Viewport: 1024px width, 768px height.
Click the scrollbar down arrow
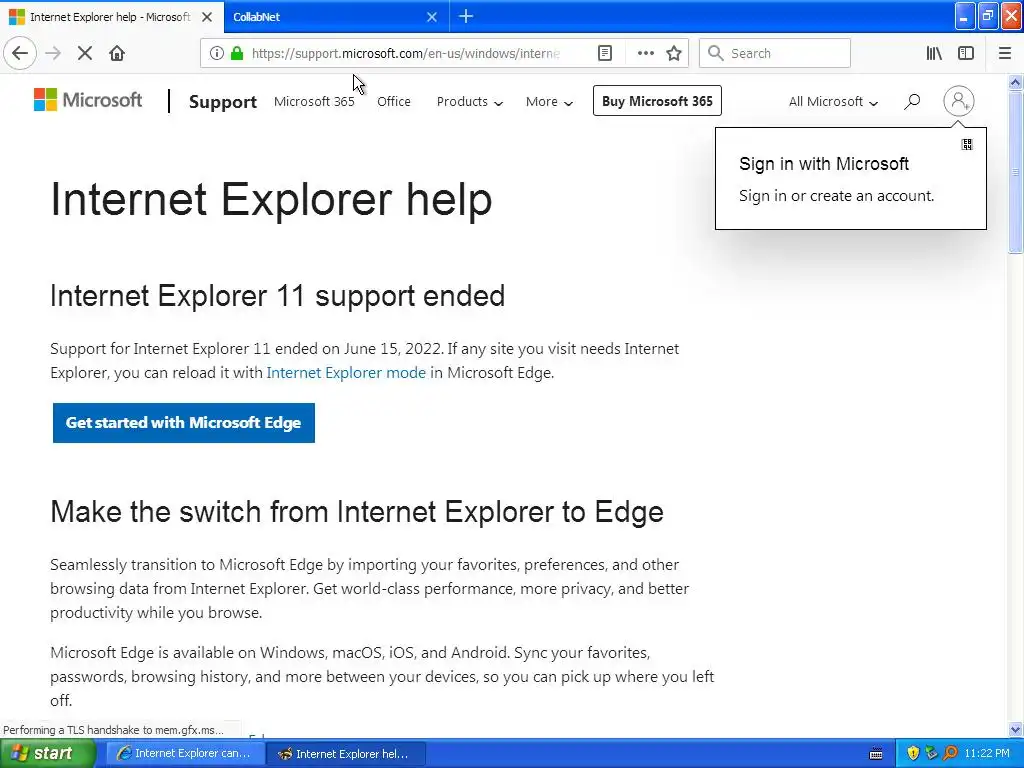tap(1015, 729)
